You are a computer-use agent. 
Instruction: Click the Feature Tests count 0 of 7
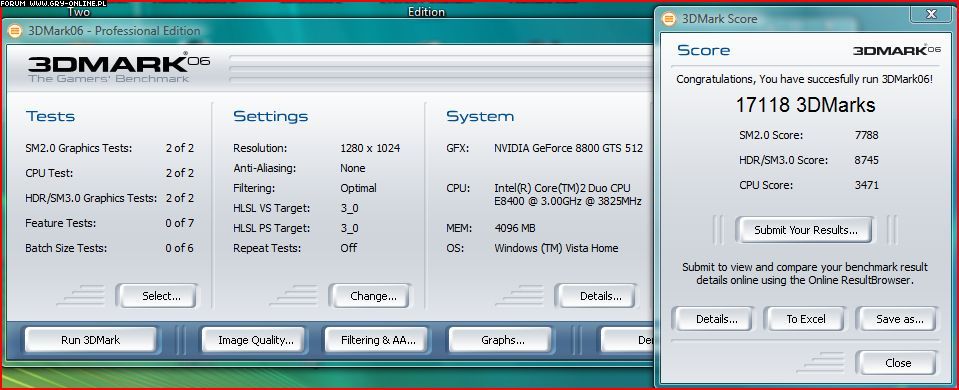[x=179, y=223]
